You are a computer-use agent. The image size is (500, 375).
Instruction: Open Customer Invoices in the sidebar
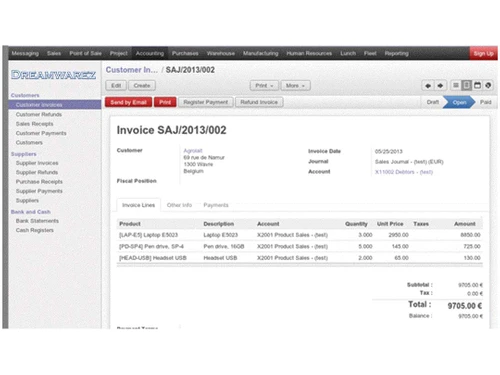(x=55, y=105)
